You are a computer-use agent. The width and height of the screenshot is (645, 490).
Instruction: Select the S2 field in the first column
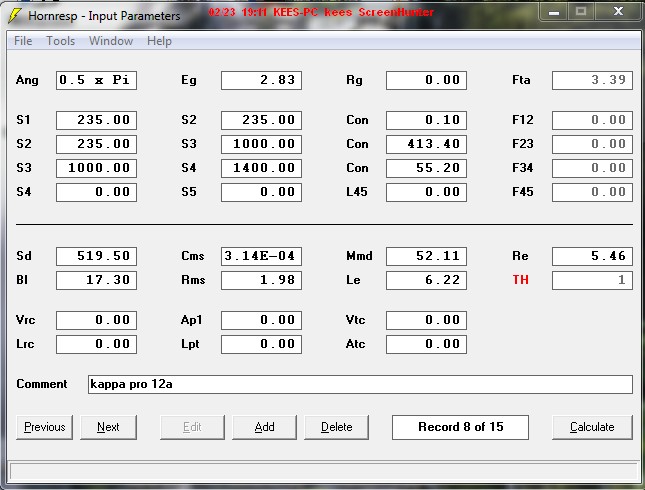(96, 144)
